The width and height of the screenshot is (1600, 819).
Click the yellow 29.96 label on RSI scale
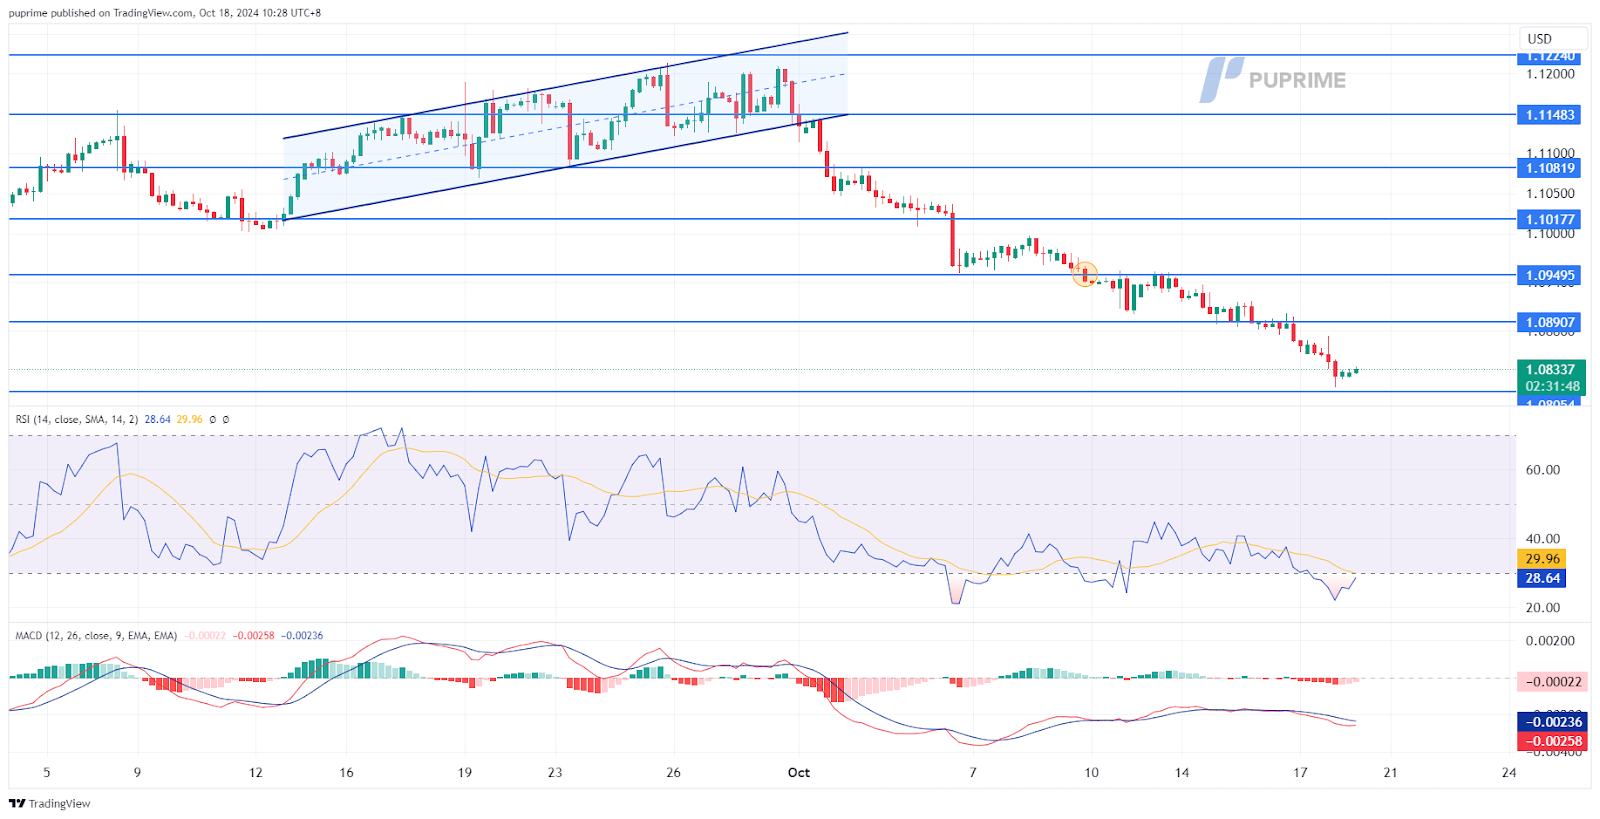pyautogui.click(x=1542, y=559)
